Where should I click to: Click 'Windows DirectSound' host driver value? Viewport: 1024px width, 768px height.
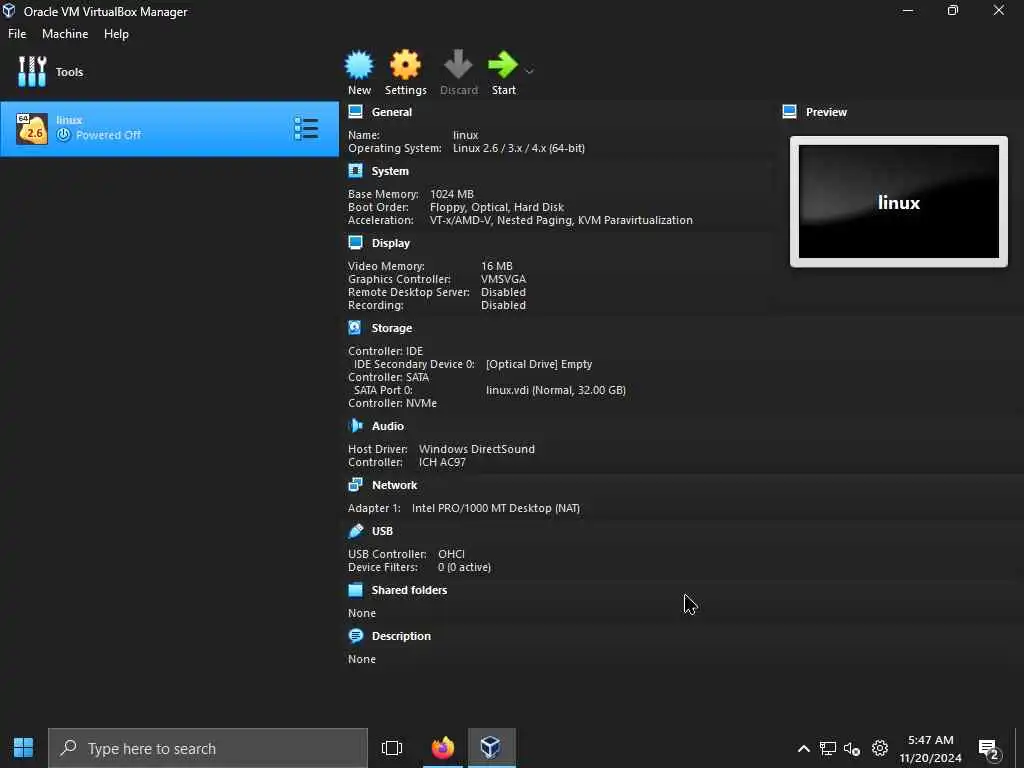coord(476,449)
